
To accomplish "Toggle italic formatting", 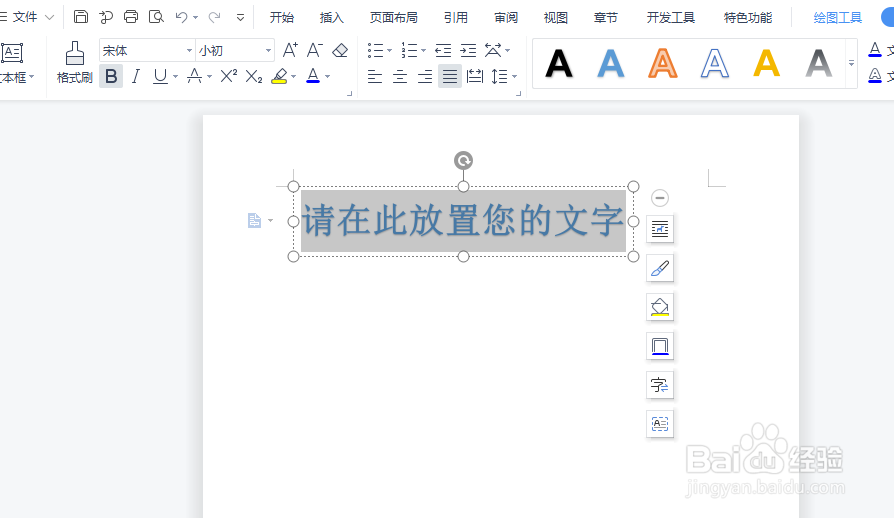I will pos(136,76).
